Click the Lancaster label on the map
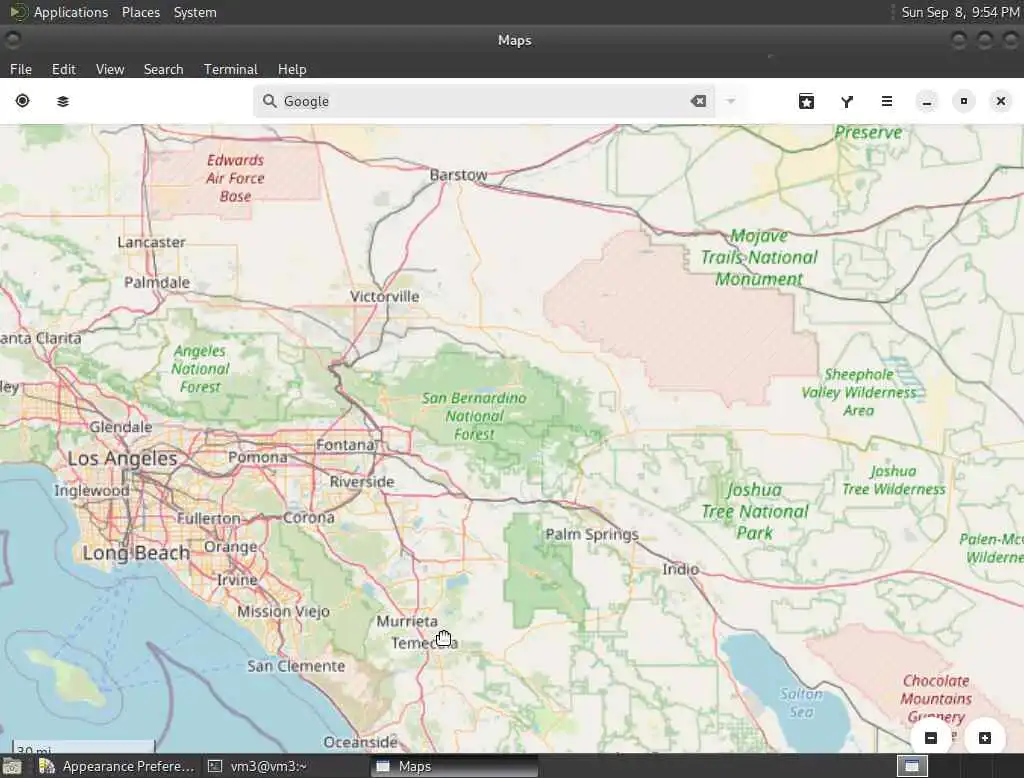This screenshot has width=1024, height=778. tap(152, 242)
